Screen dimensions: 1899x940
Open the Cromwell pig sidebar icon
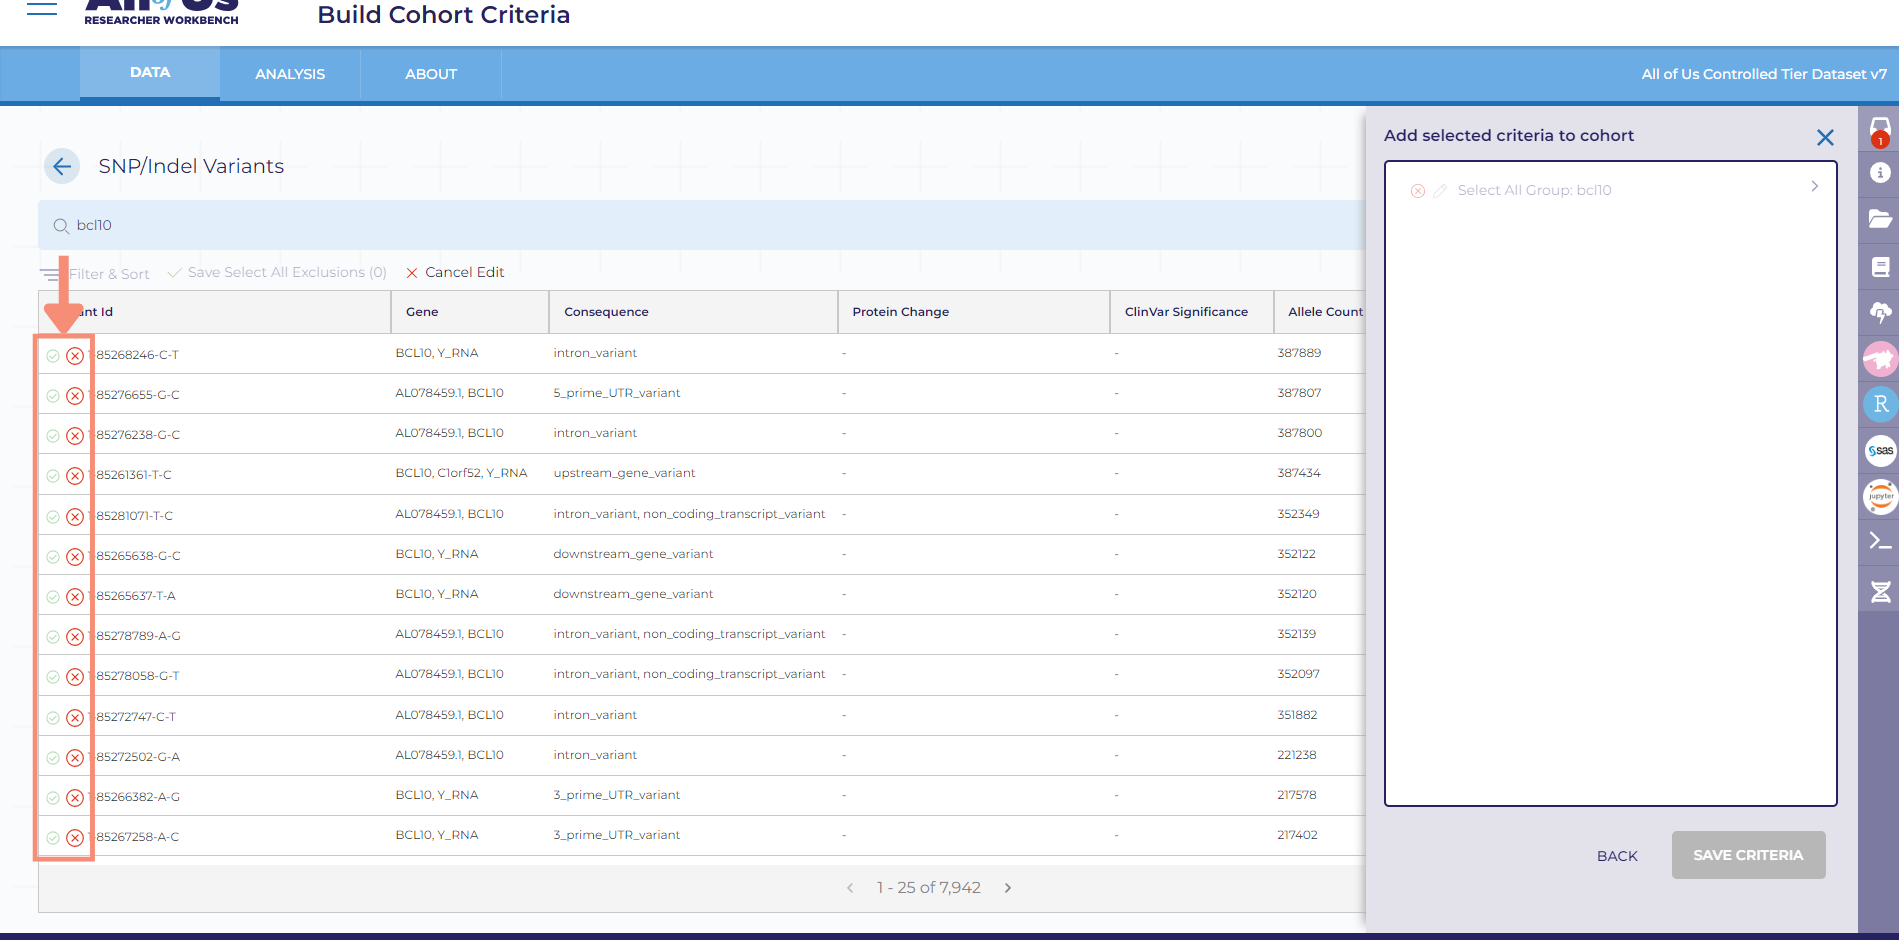[1880, 359]
